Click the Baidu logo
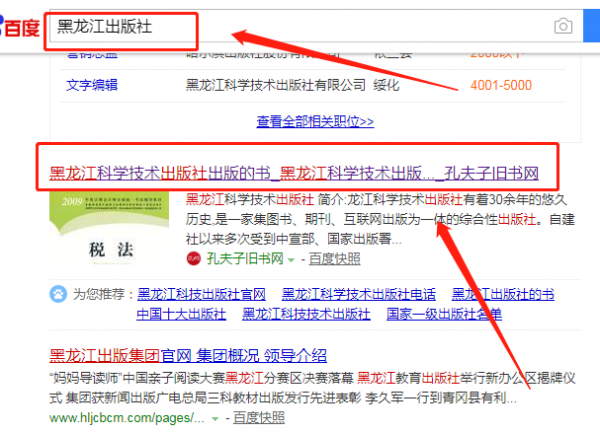This screenshot has width=600, height=433. pos(20,26)
